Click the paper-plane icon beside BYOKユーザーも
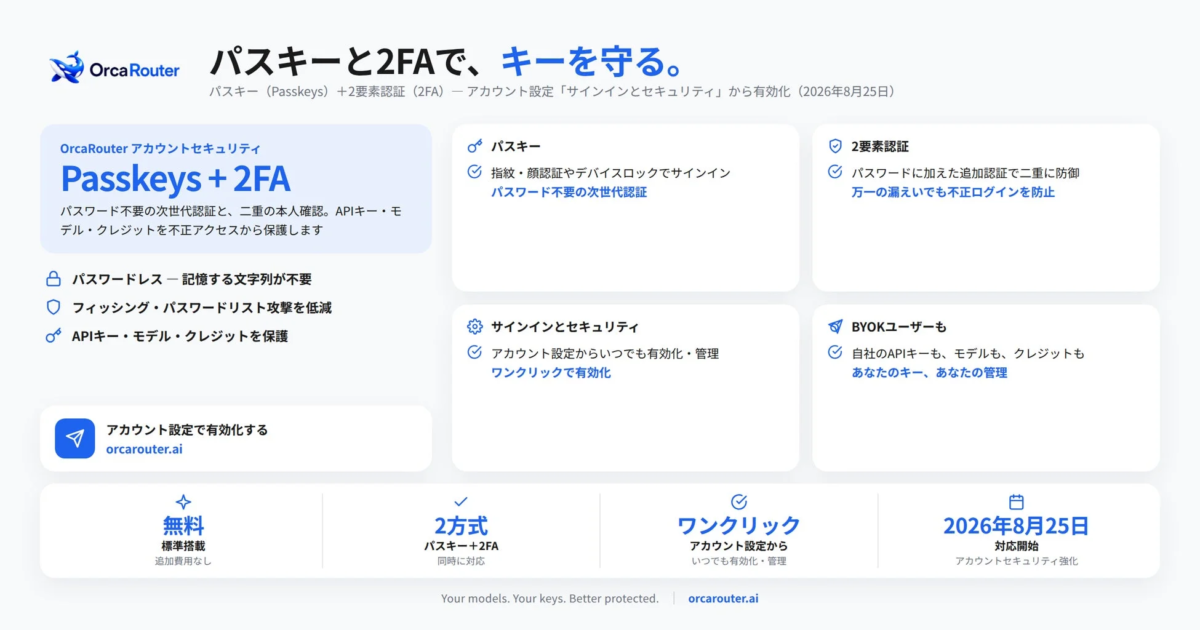The image size is (1200, 630). click(x=835, y=327)
